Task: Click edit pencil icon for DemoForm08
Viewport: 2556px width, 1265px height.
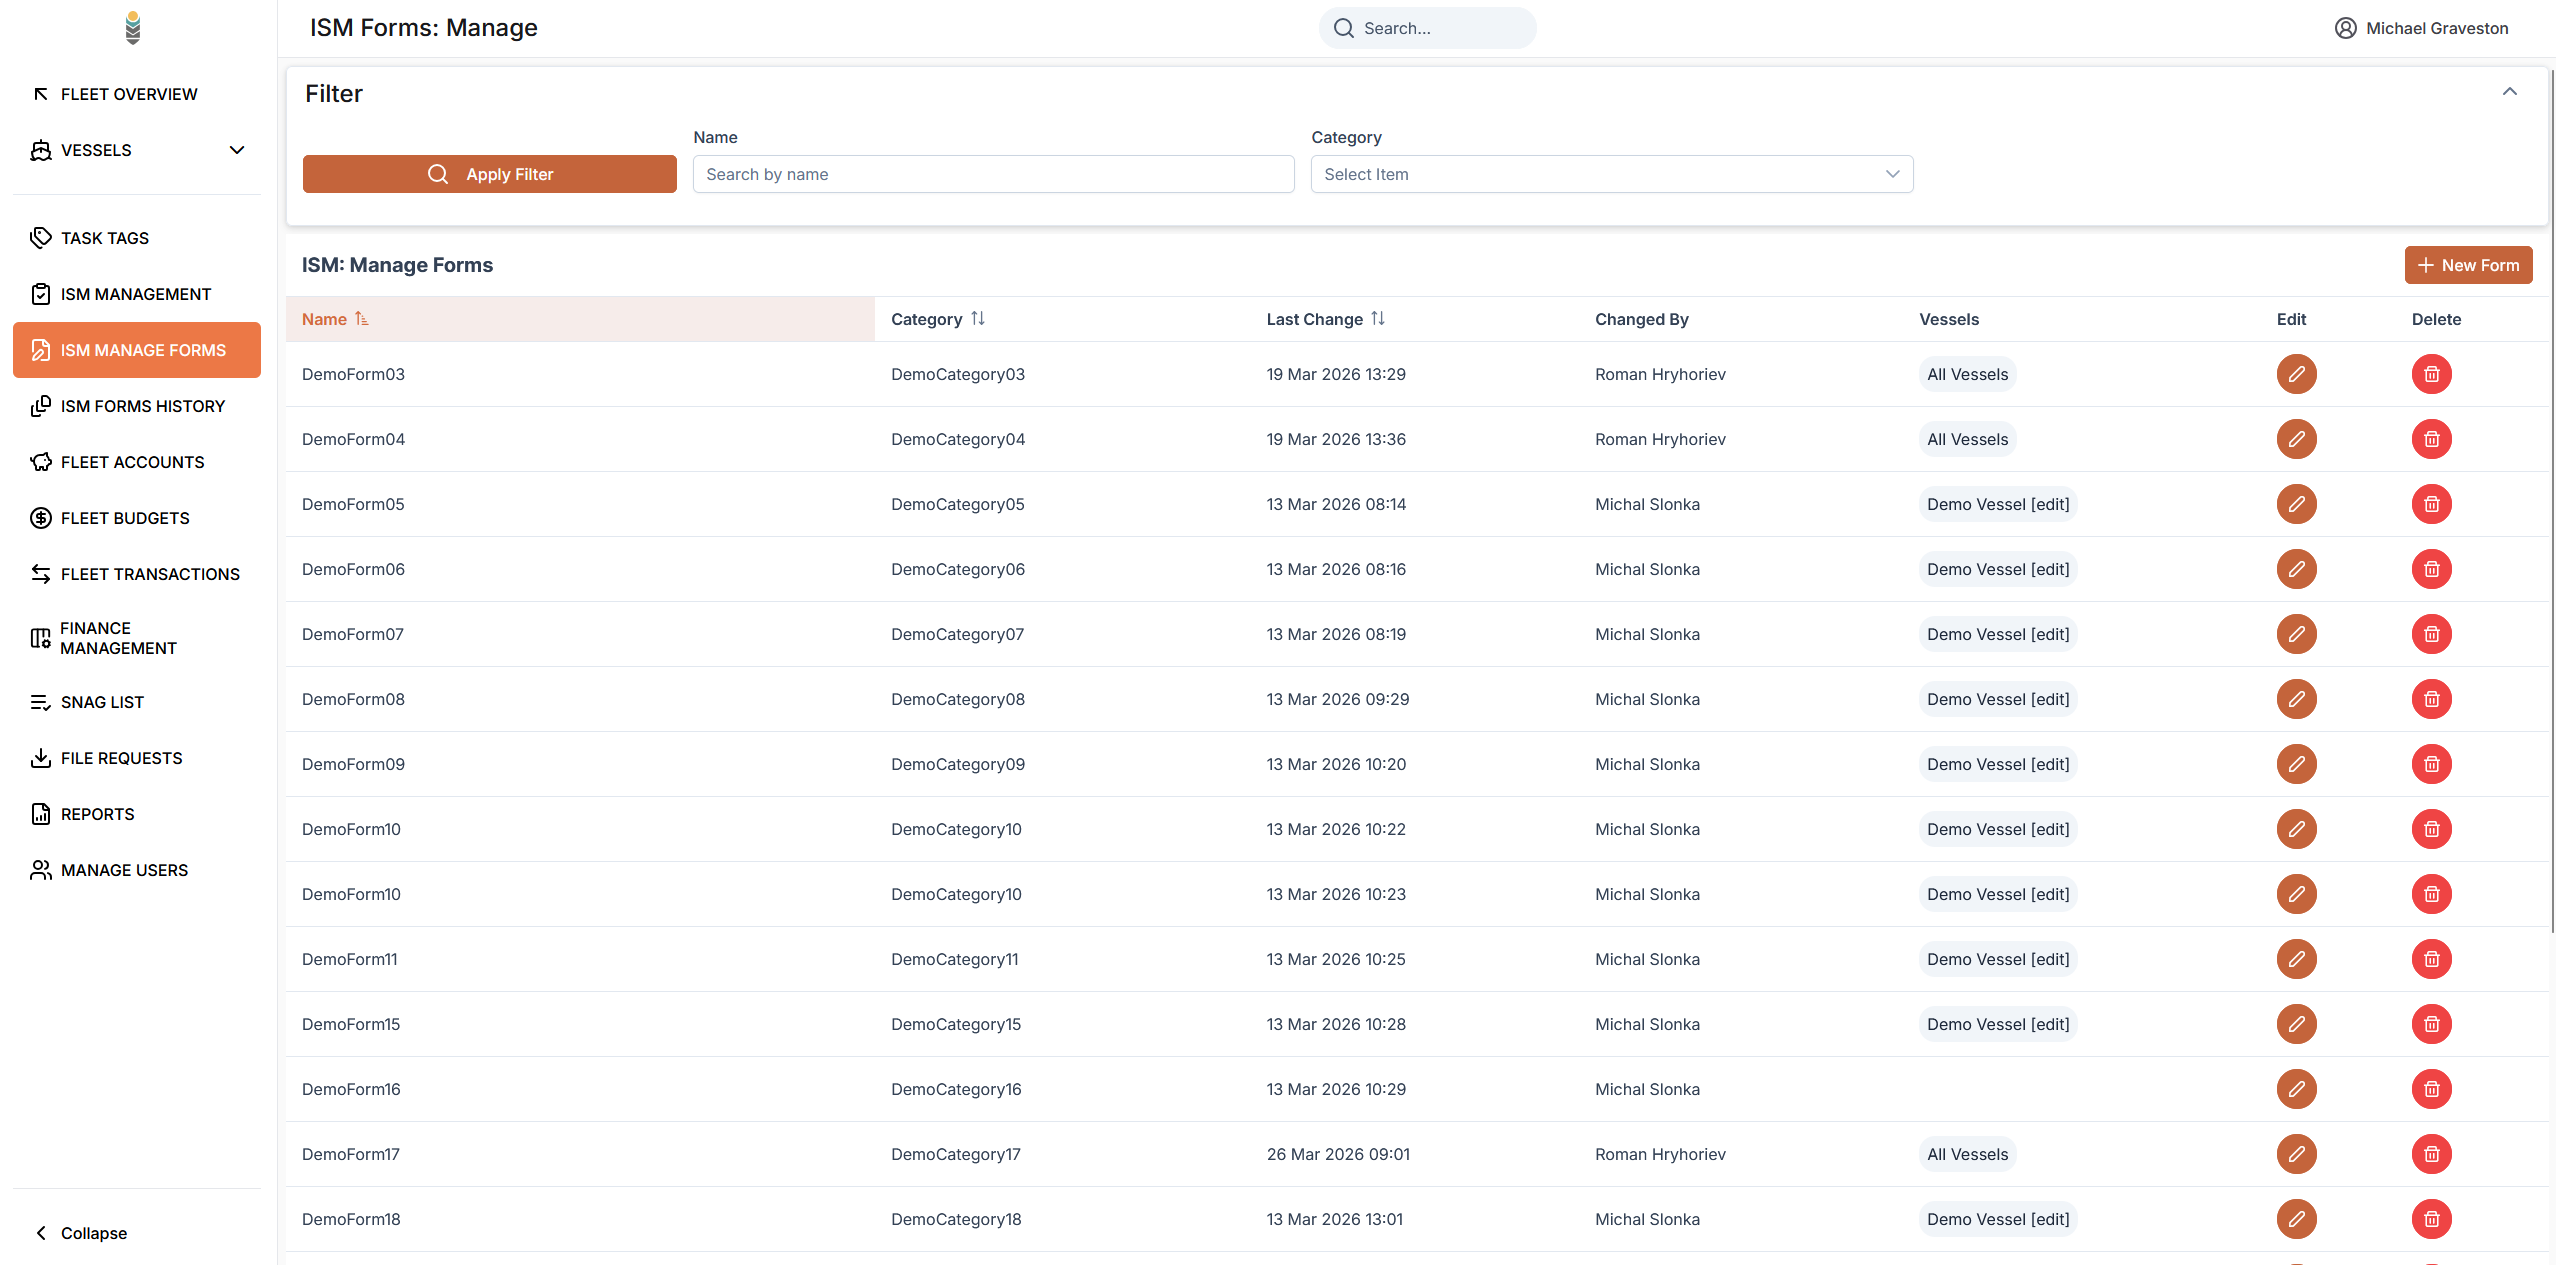Action: (2296, 699)
